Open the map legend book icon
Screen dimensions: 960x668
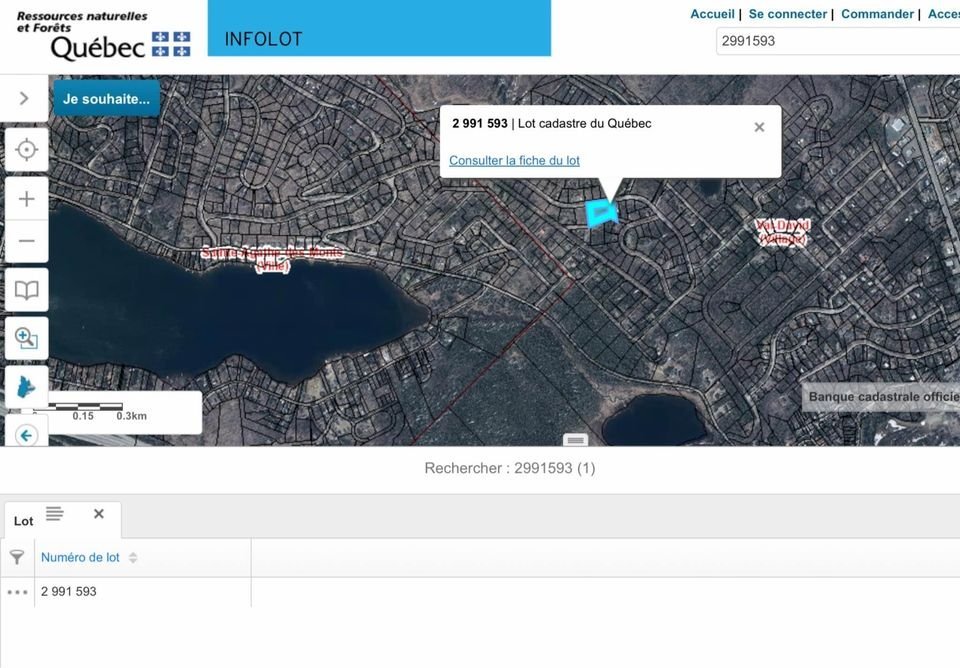(x=27, y=290)
